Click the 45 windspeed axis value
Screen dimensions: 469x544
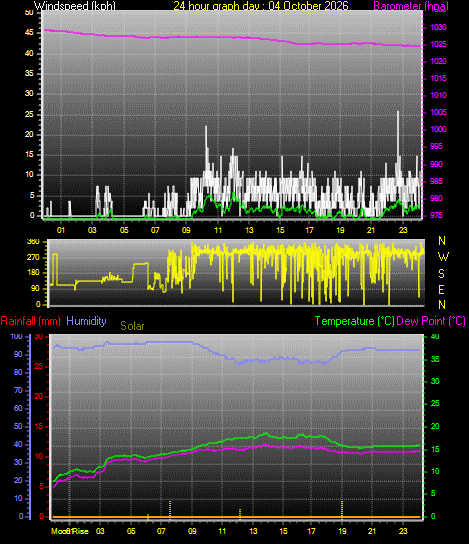[29, 33]
